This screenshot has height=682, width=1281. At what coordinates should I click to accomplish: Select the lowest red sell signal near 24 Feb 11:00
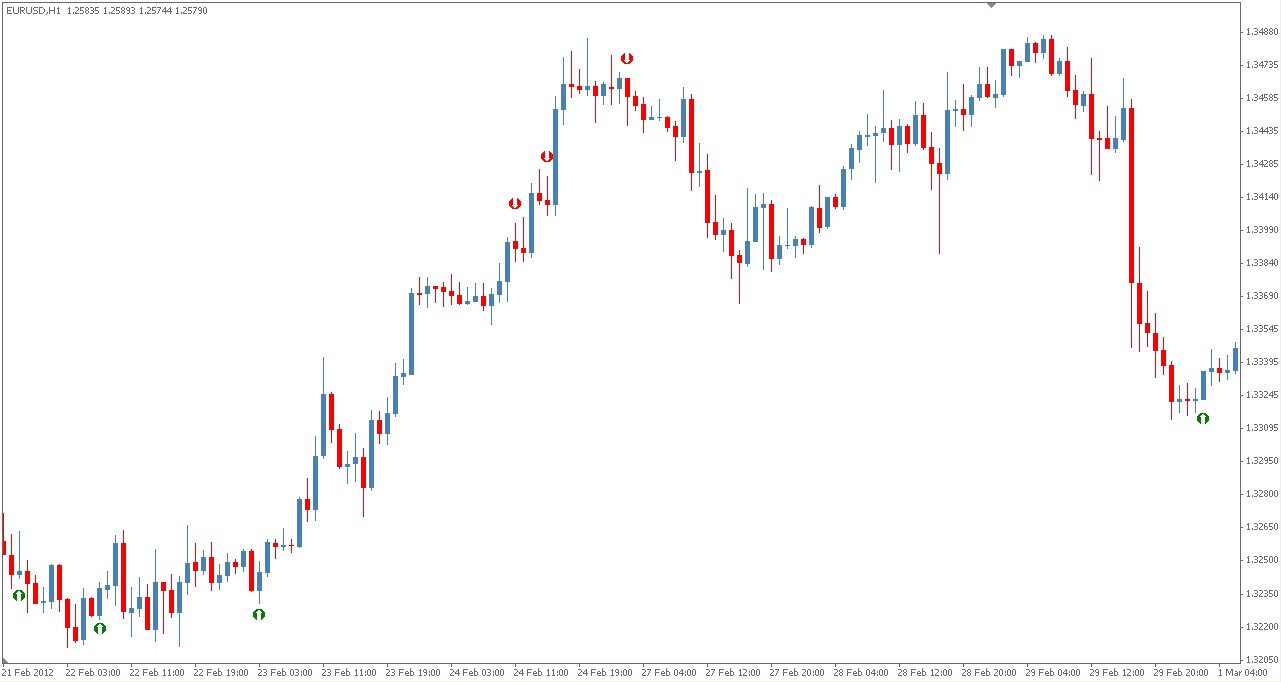(x=516, y=202)
